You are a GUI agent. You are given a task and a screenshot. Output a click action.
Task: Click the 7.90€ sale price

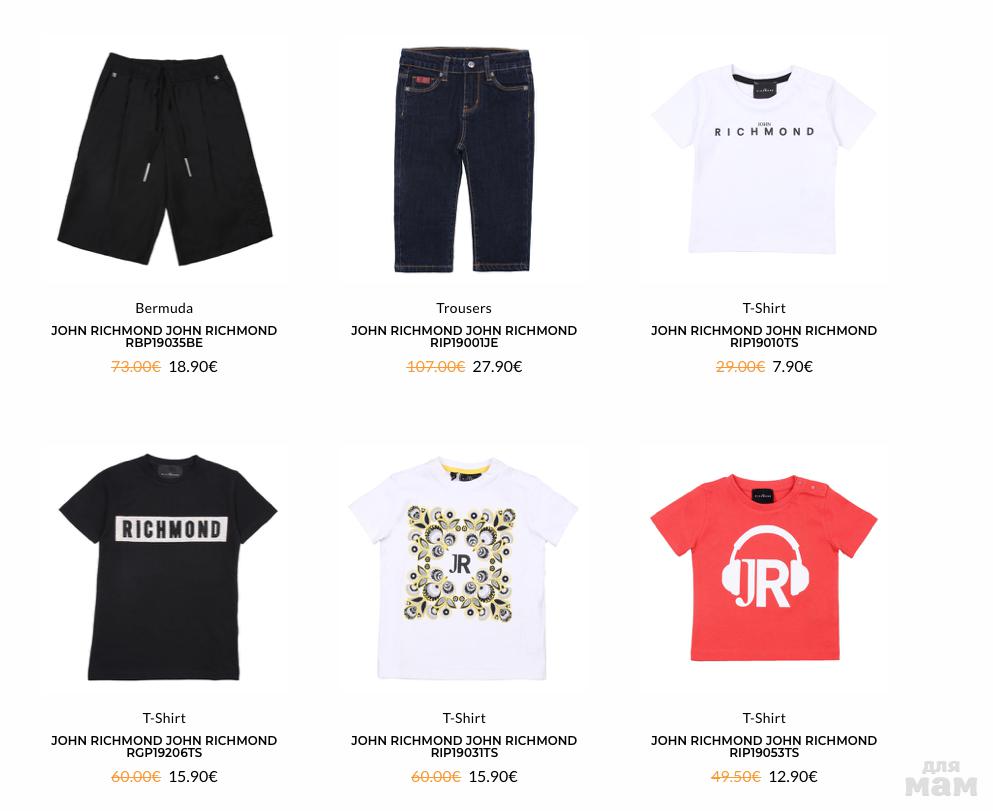pos(793,367)
